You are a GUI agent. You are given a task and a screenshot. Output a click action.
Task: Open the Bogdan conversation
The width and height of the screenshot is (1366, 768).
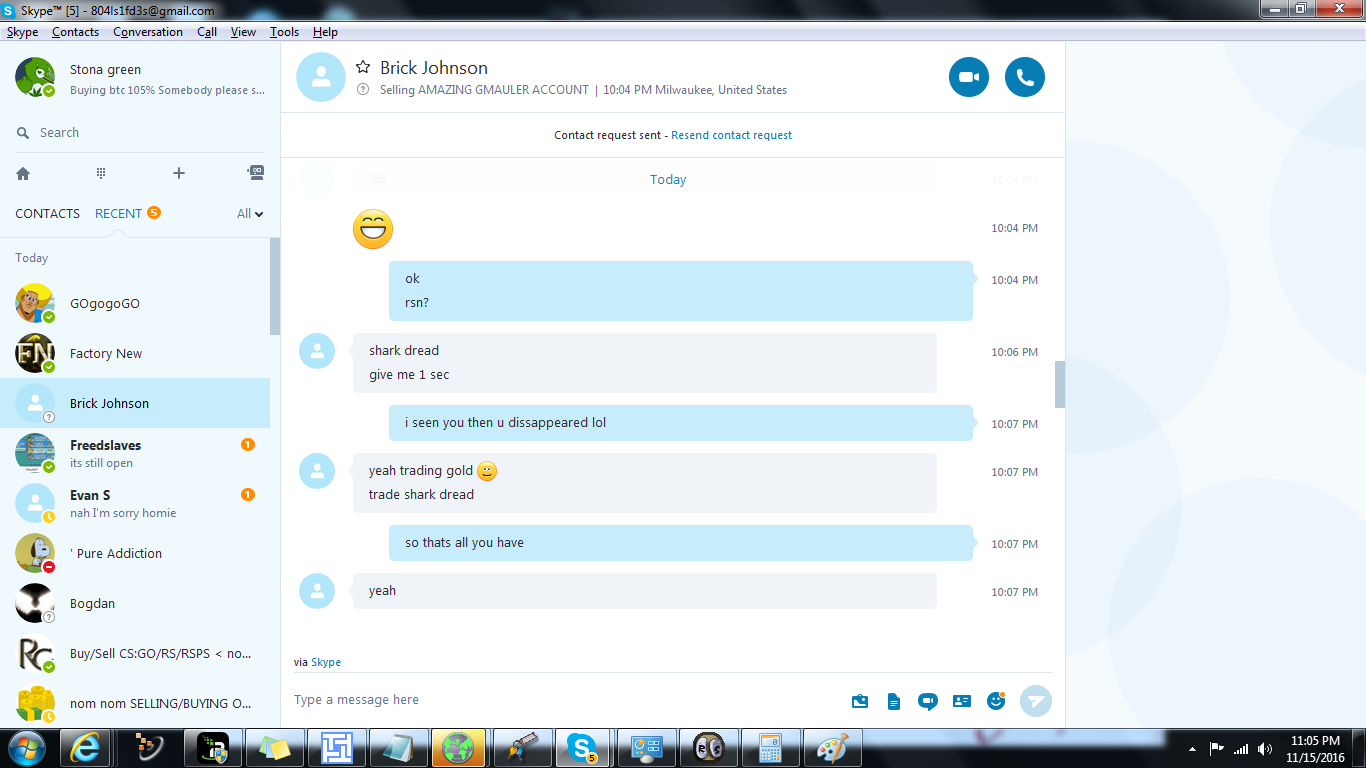click(x=135, y=603)
